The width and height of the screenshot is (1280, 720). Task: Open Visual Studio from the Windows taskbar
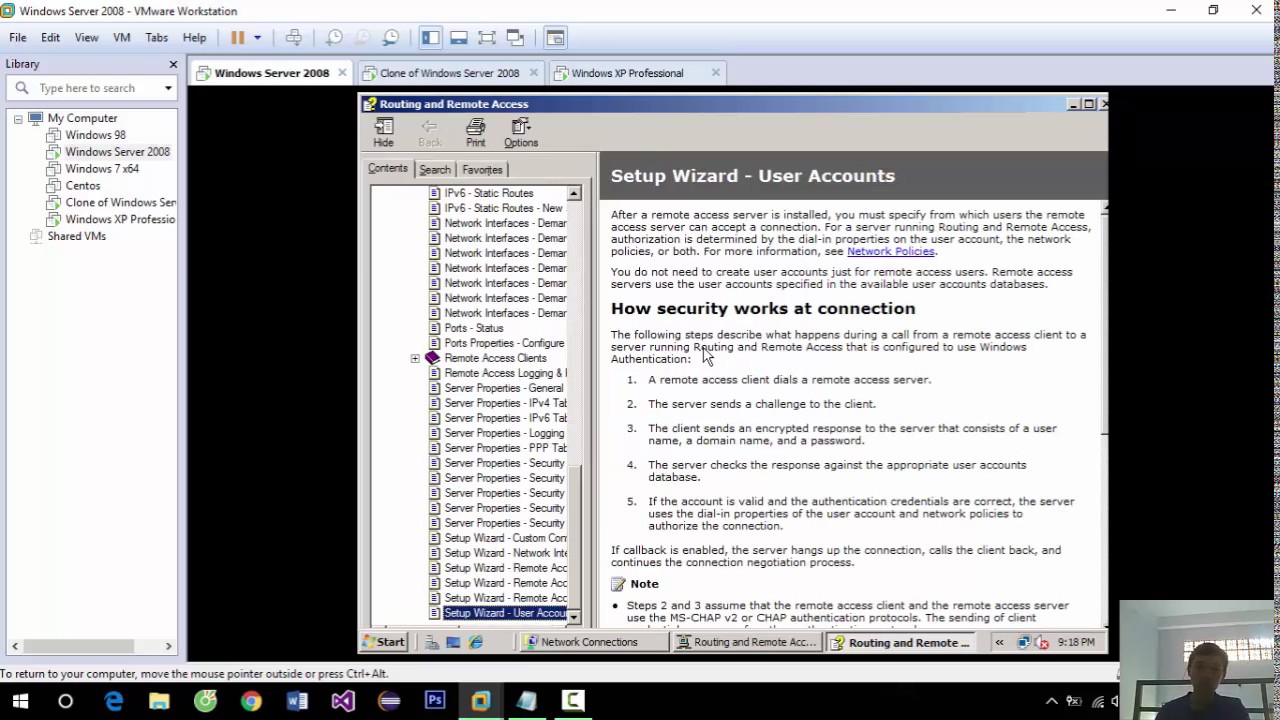click(343, 700)
